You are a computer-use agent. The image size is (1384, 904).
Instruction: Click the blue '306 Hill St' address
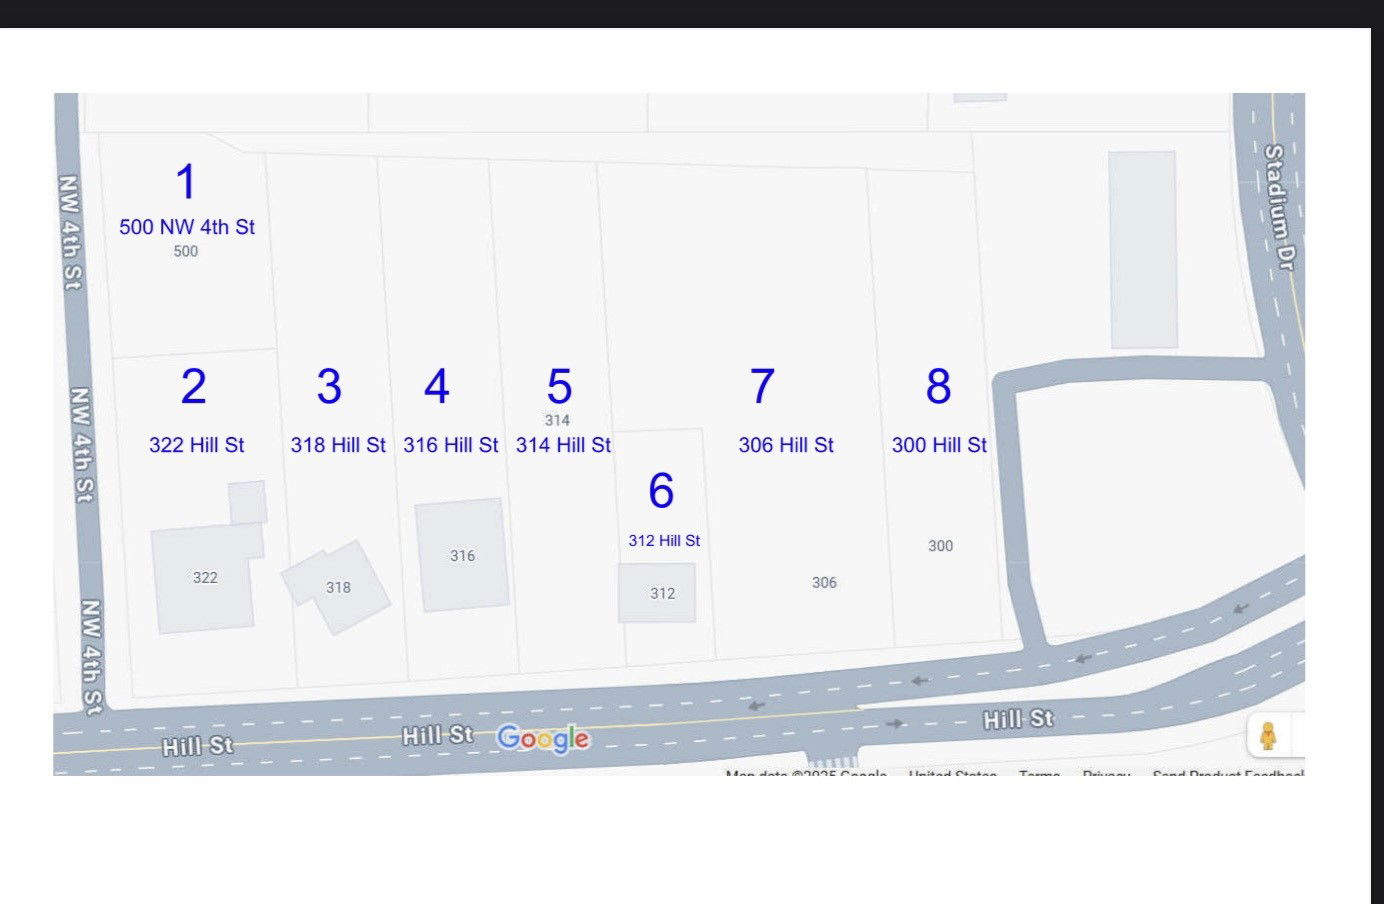[x=786, y=445]
